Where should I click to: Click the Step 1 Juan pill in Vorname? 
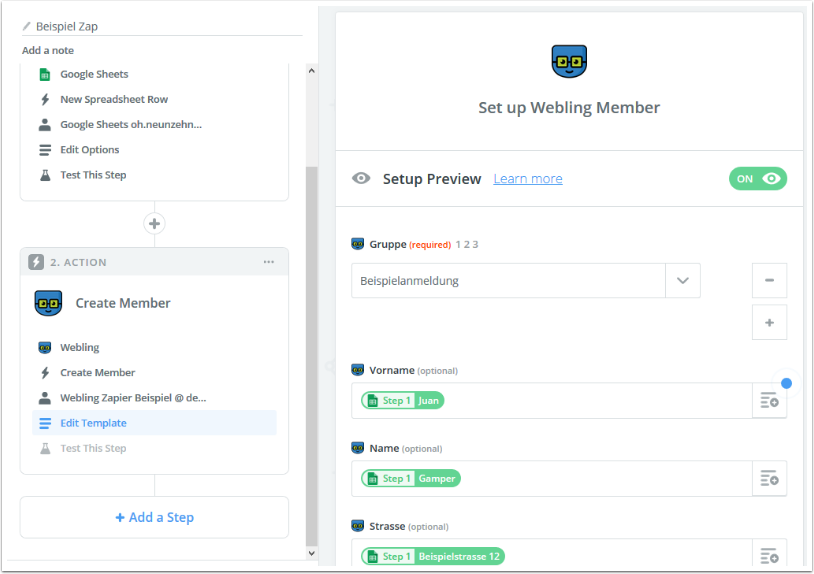pyautogui.click(x=403, y=401)
